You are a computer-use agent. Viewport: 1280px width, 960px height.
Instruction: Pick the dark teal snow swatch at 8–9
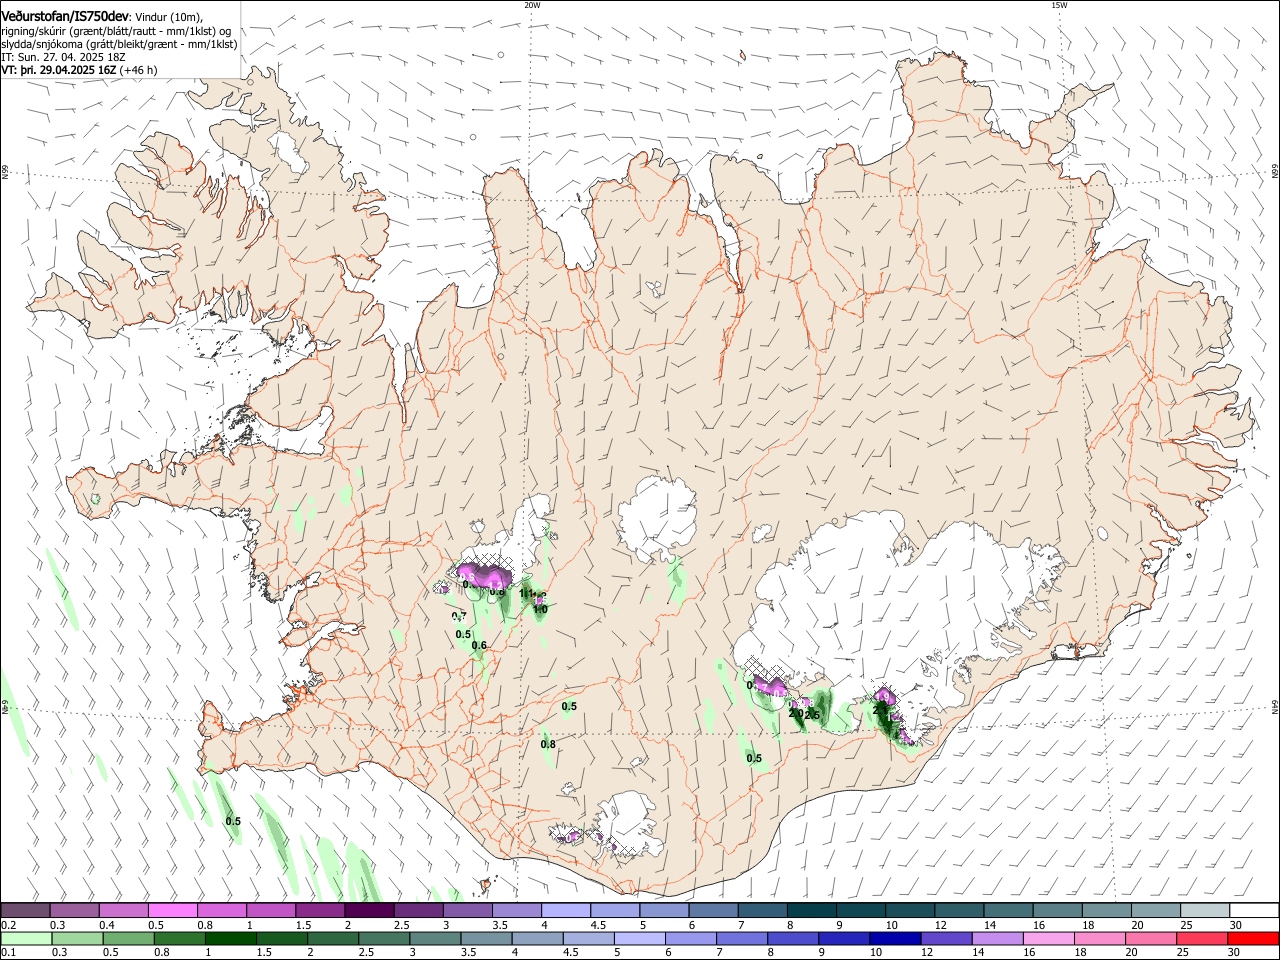pyautogui.click(x=811, y=911)
